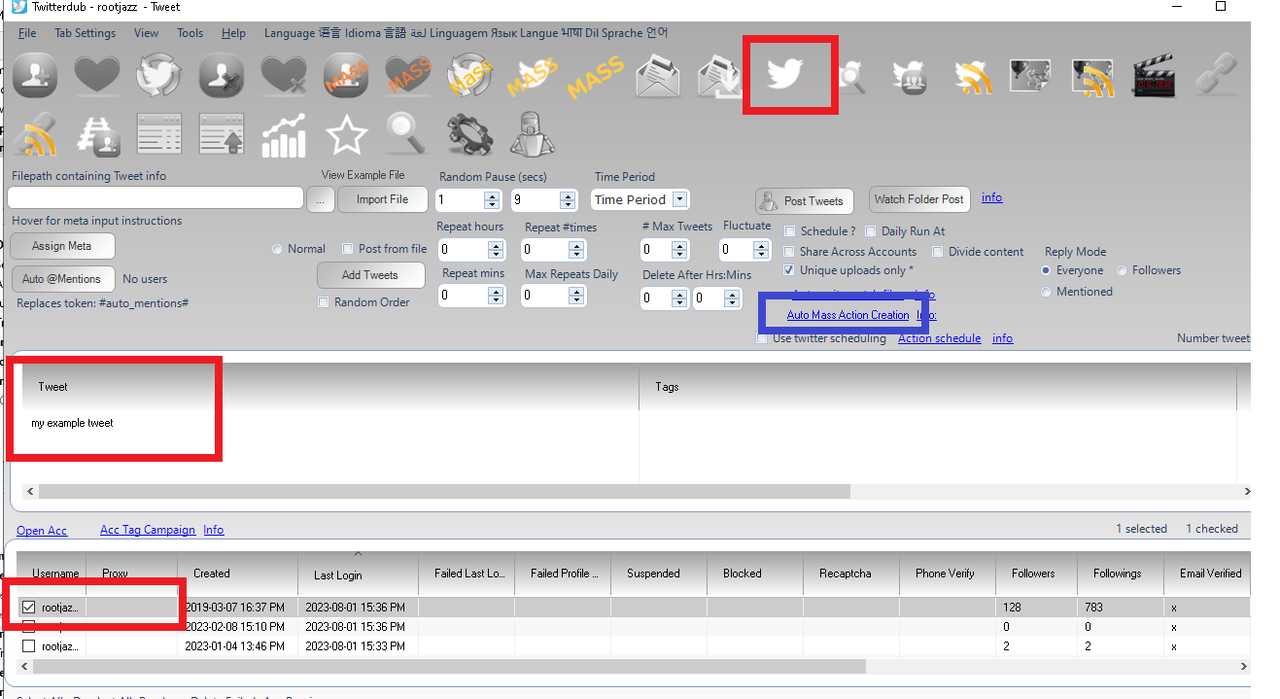Open the Help menu

[234, 33]
